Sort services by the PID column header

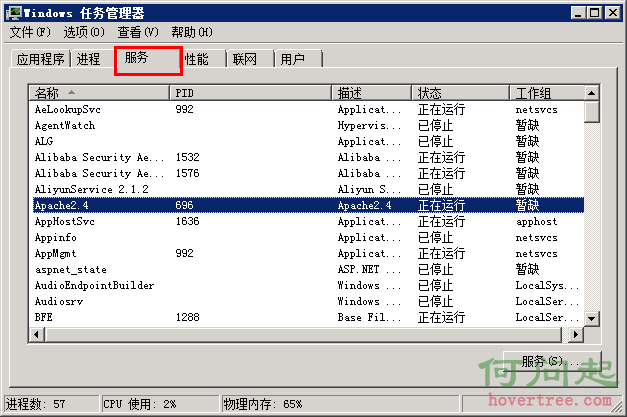click(251, 93)
